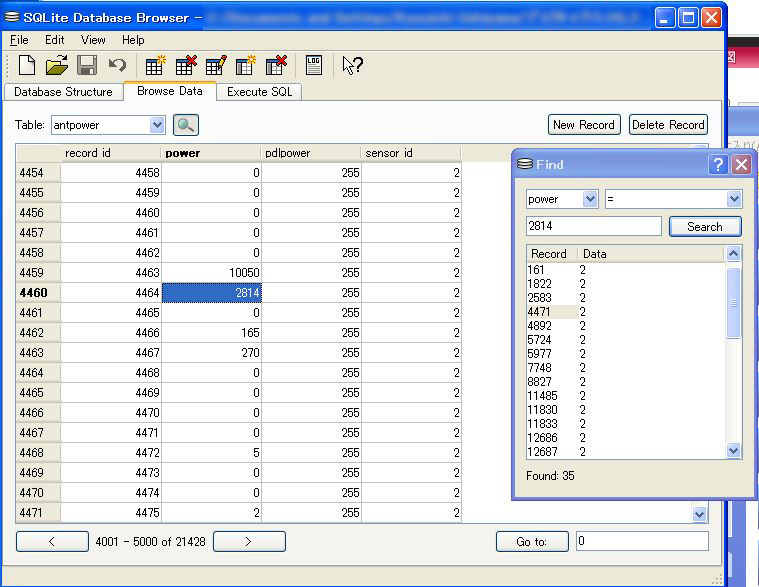Viewport: 759px width, 587px height.
Task: Open the equals operator dropdown in Find
Action: click(734, 199)
